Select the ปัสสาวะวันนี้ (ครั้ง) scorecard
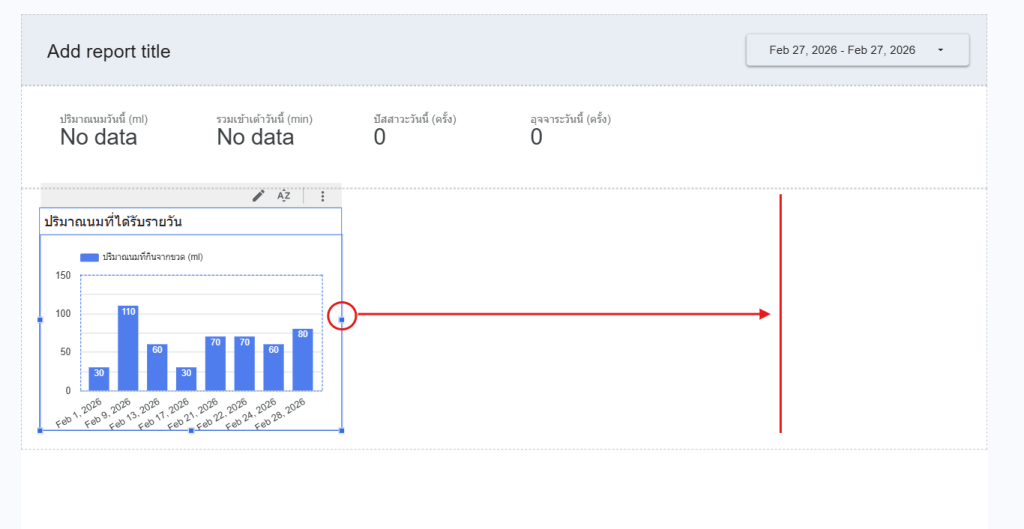Image resolution: width=1024 pixels, height=529 pixels. point(414,130)
